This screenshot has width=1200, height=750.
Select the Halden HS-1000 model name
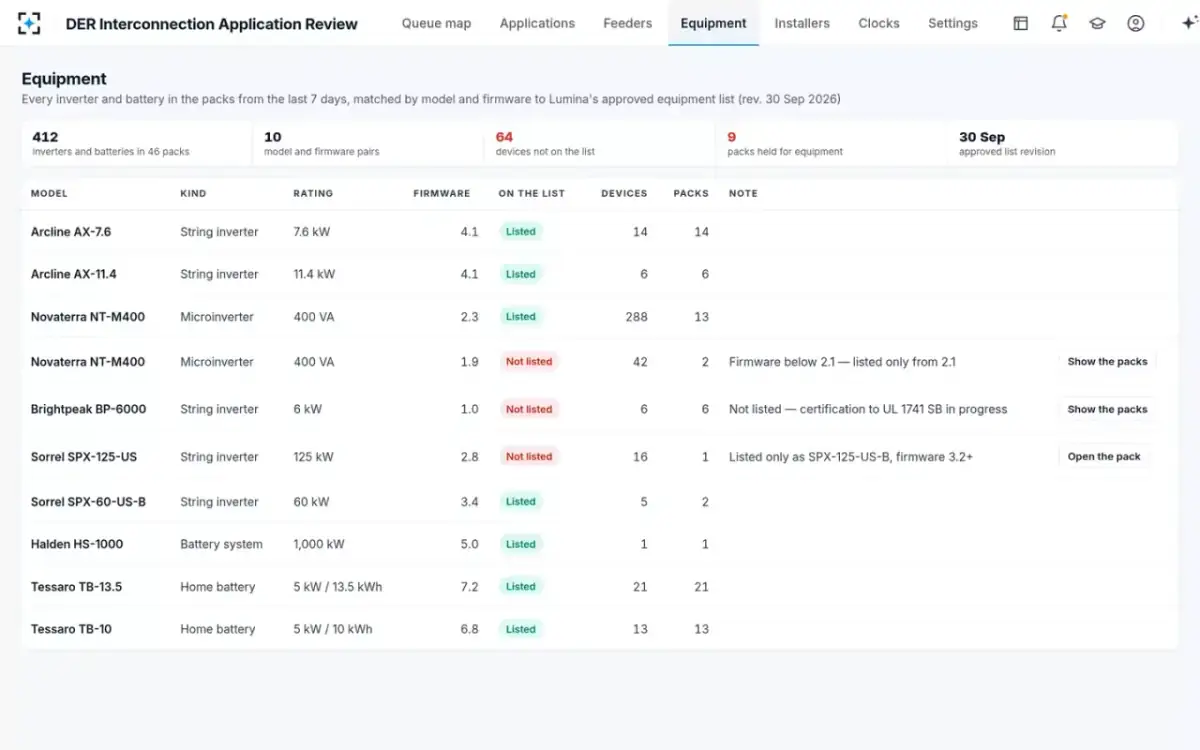click(x=77, y=545)
